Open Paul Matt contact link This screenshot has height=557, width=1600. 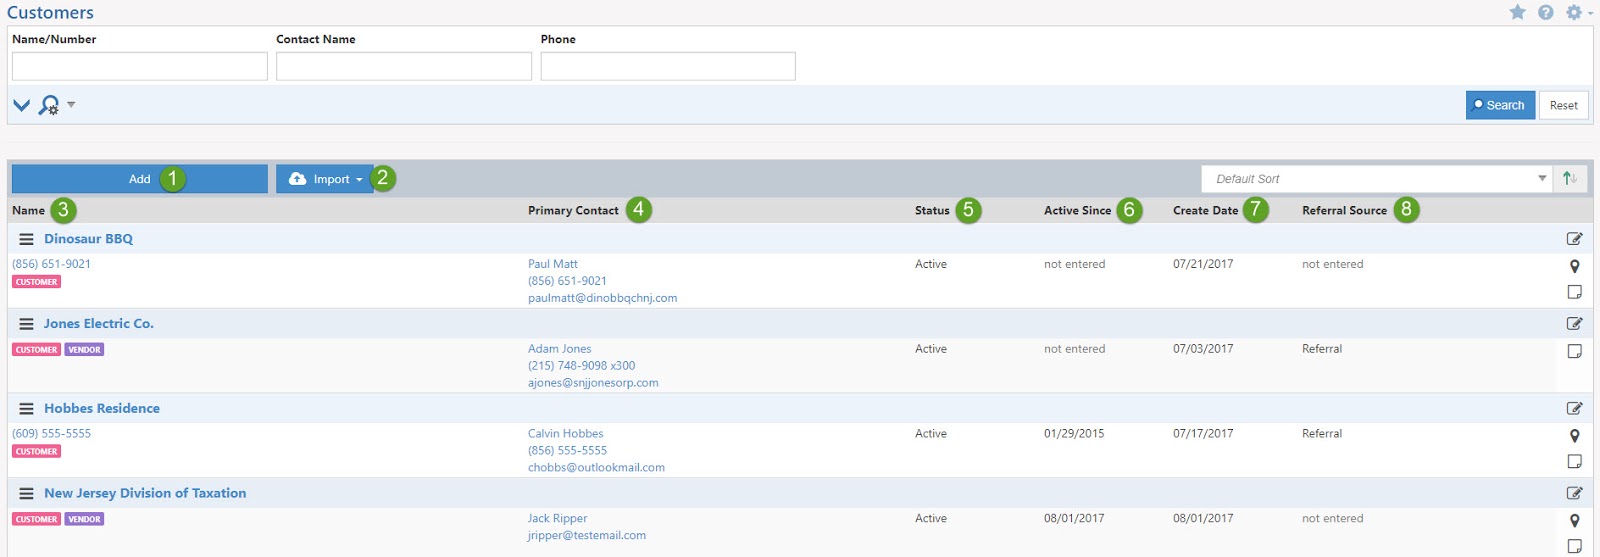tap(553, 264)
